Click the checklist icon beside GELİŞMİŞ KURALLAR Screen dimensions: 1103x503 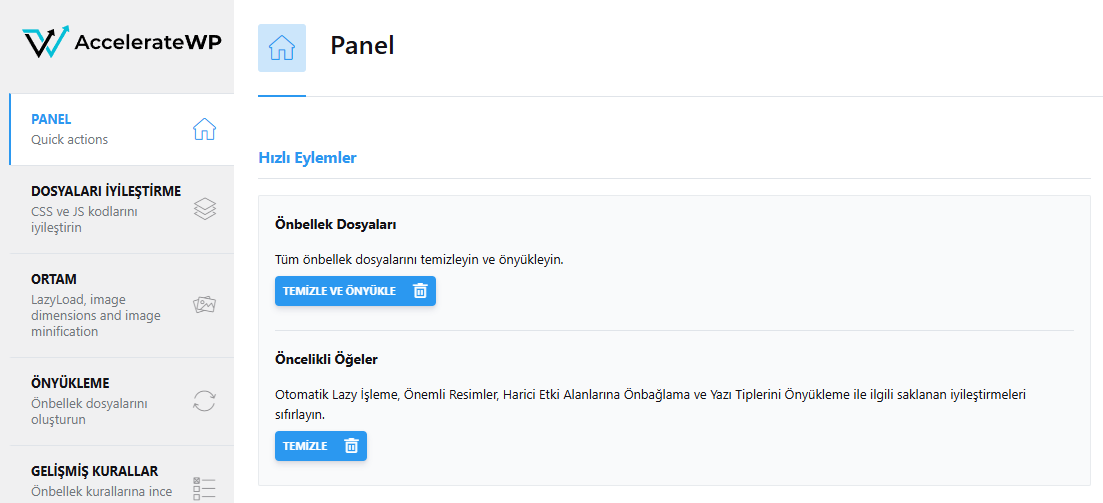pos(204,488)
